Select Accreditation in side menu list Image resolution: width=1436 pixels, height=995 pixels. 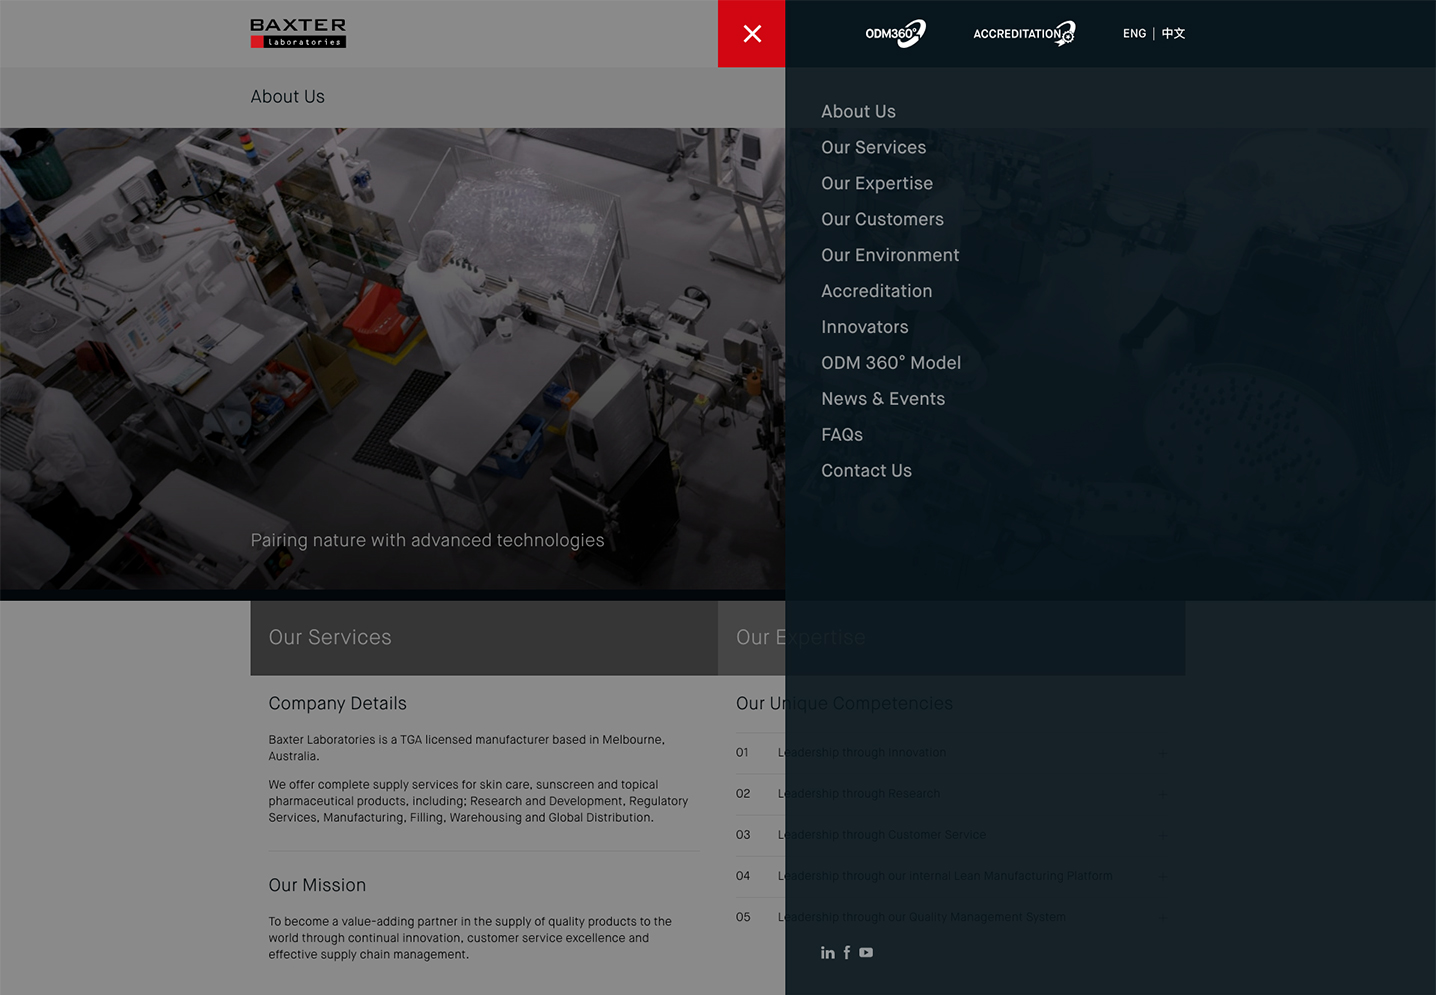coord(876,292)
